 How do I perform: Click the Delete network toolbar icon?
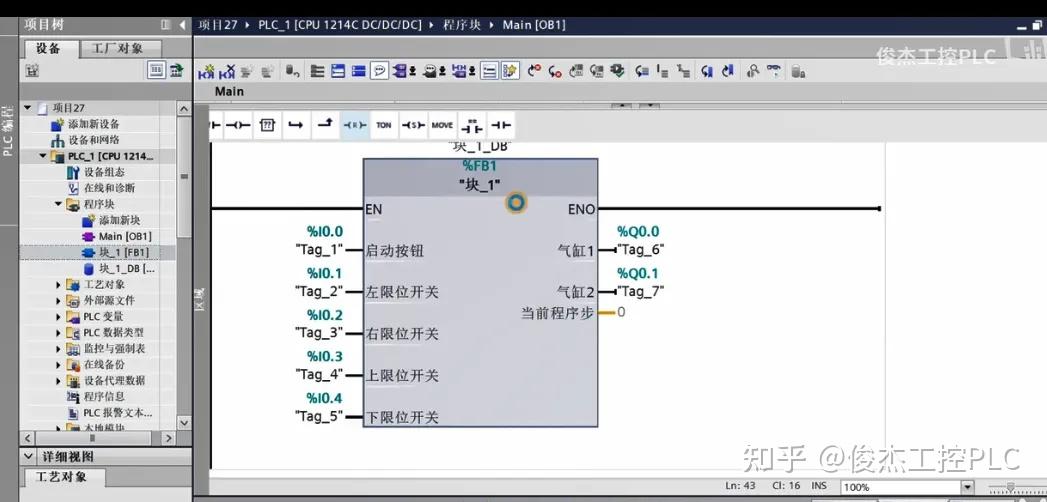pyautogui.click(x=228, y=71)
